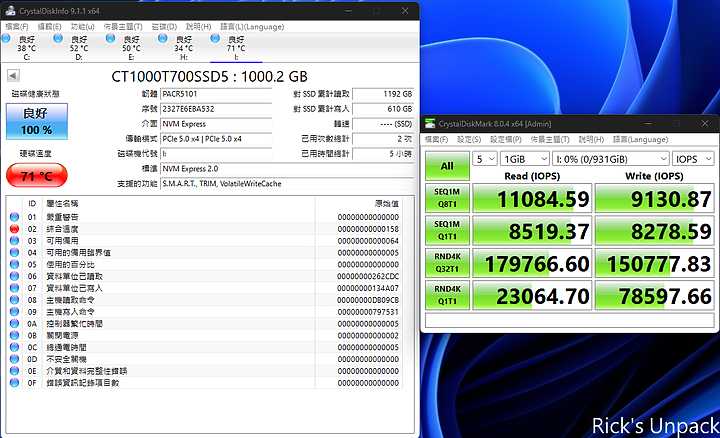Open the drive dropdown I: 0% (0/931GiB)
720x438 pixels.
tap(611, 159)
